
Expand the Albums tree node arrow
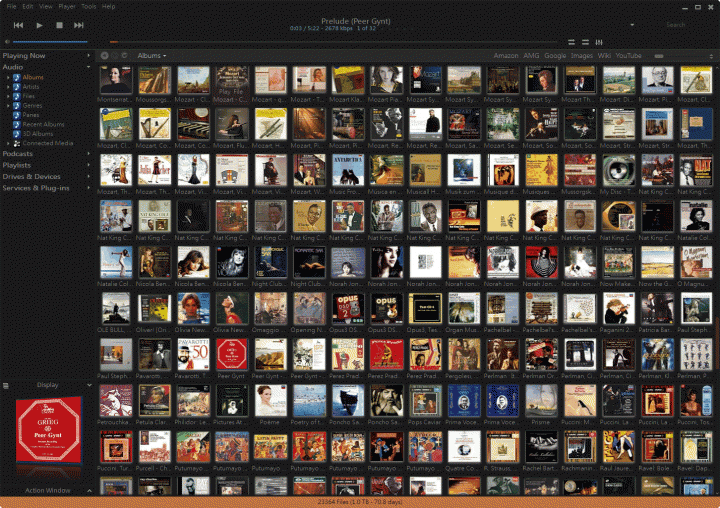click(8, 77)
